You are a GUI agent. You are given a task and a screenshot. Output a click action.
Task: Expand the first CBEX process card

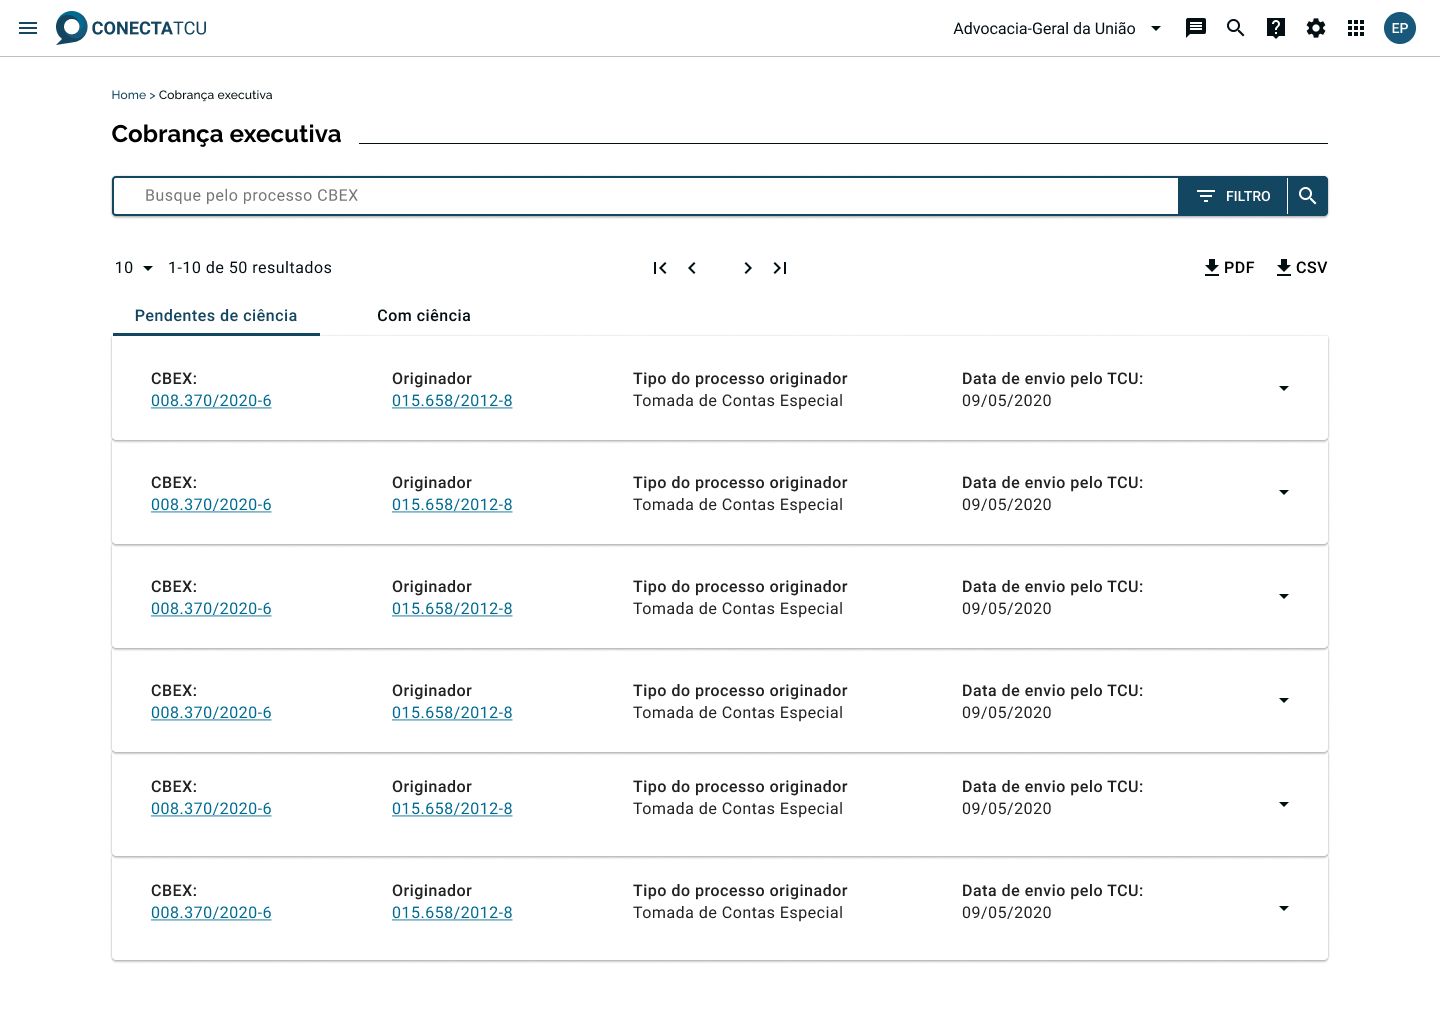(x=1284, y=388)
